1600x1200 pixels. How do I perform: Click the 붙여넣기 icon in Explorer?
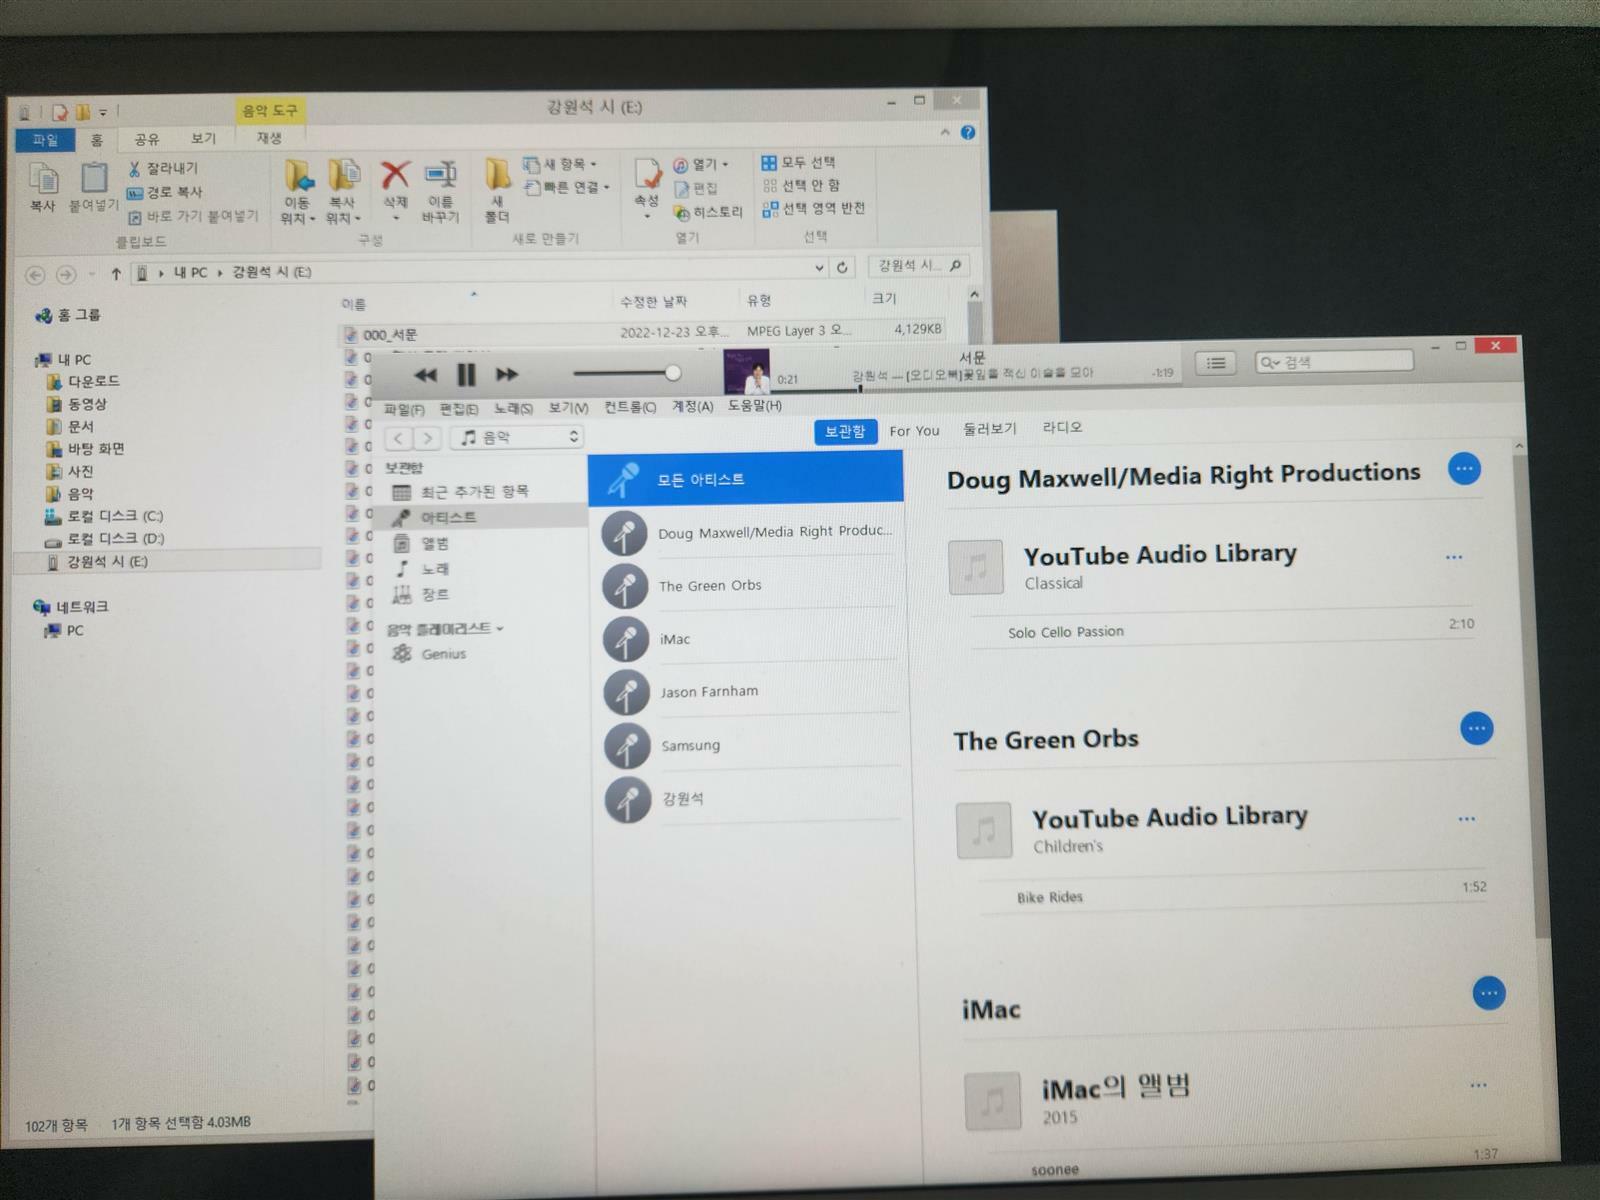(93, 186)
